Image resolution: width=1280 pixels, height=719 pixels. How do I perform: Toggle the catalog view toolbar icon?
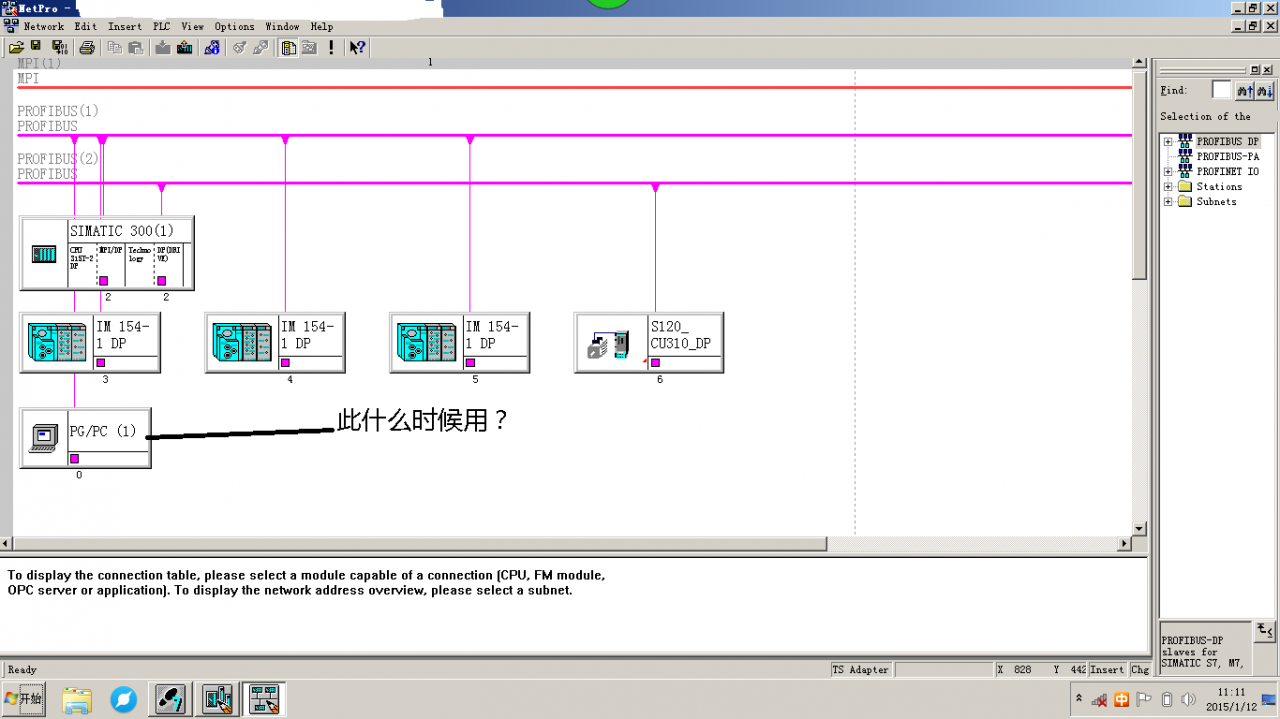(288, 47)
